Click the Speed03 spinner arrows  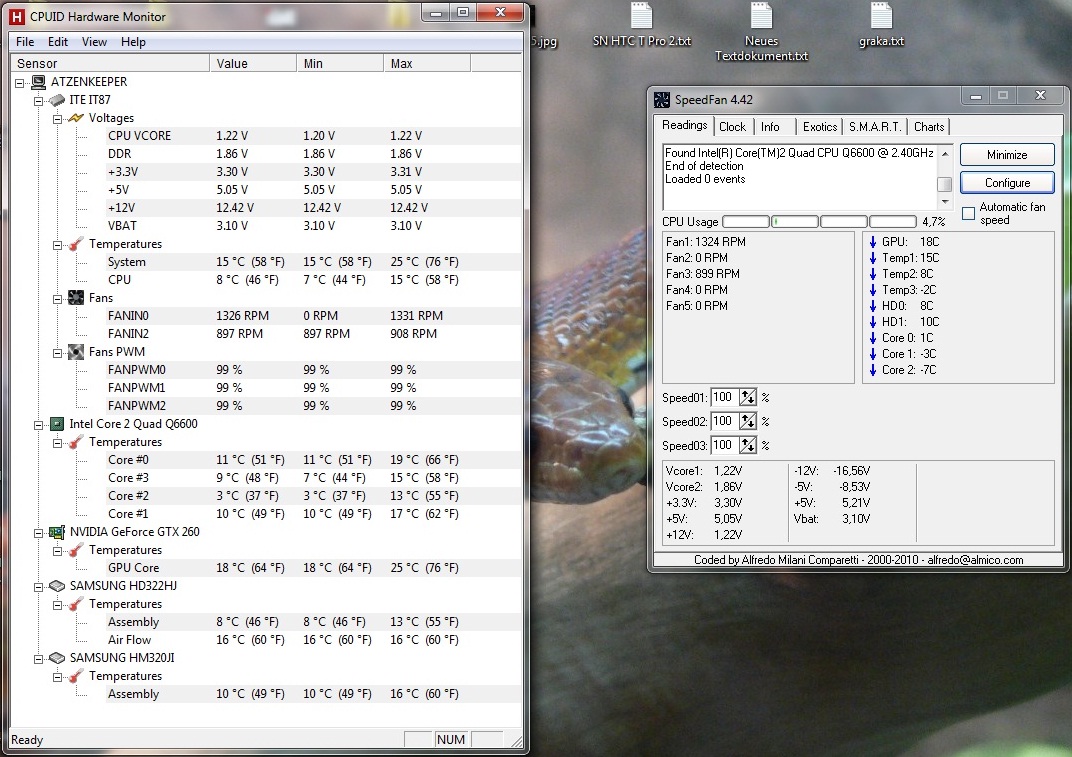(748, 445)
